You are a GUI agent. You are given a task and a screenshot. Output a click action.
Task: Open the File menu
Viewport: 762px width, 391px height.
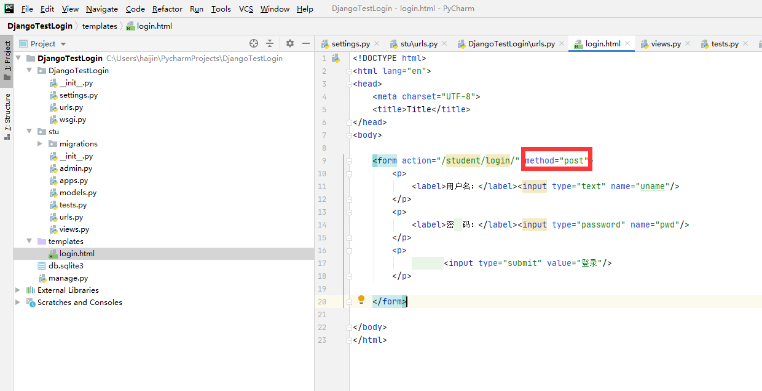27,9
